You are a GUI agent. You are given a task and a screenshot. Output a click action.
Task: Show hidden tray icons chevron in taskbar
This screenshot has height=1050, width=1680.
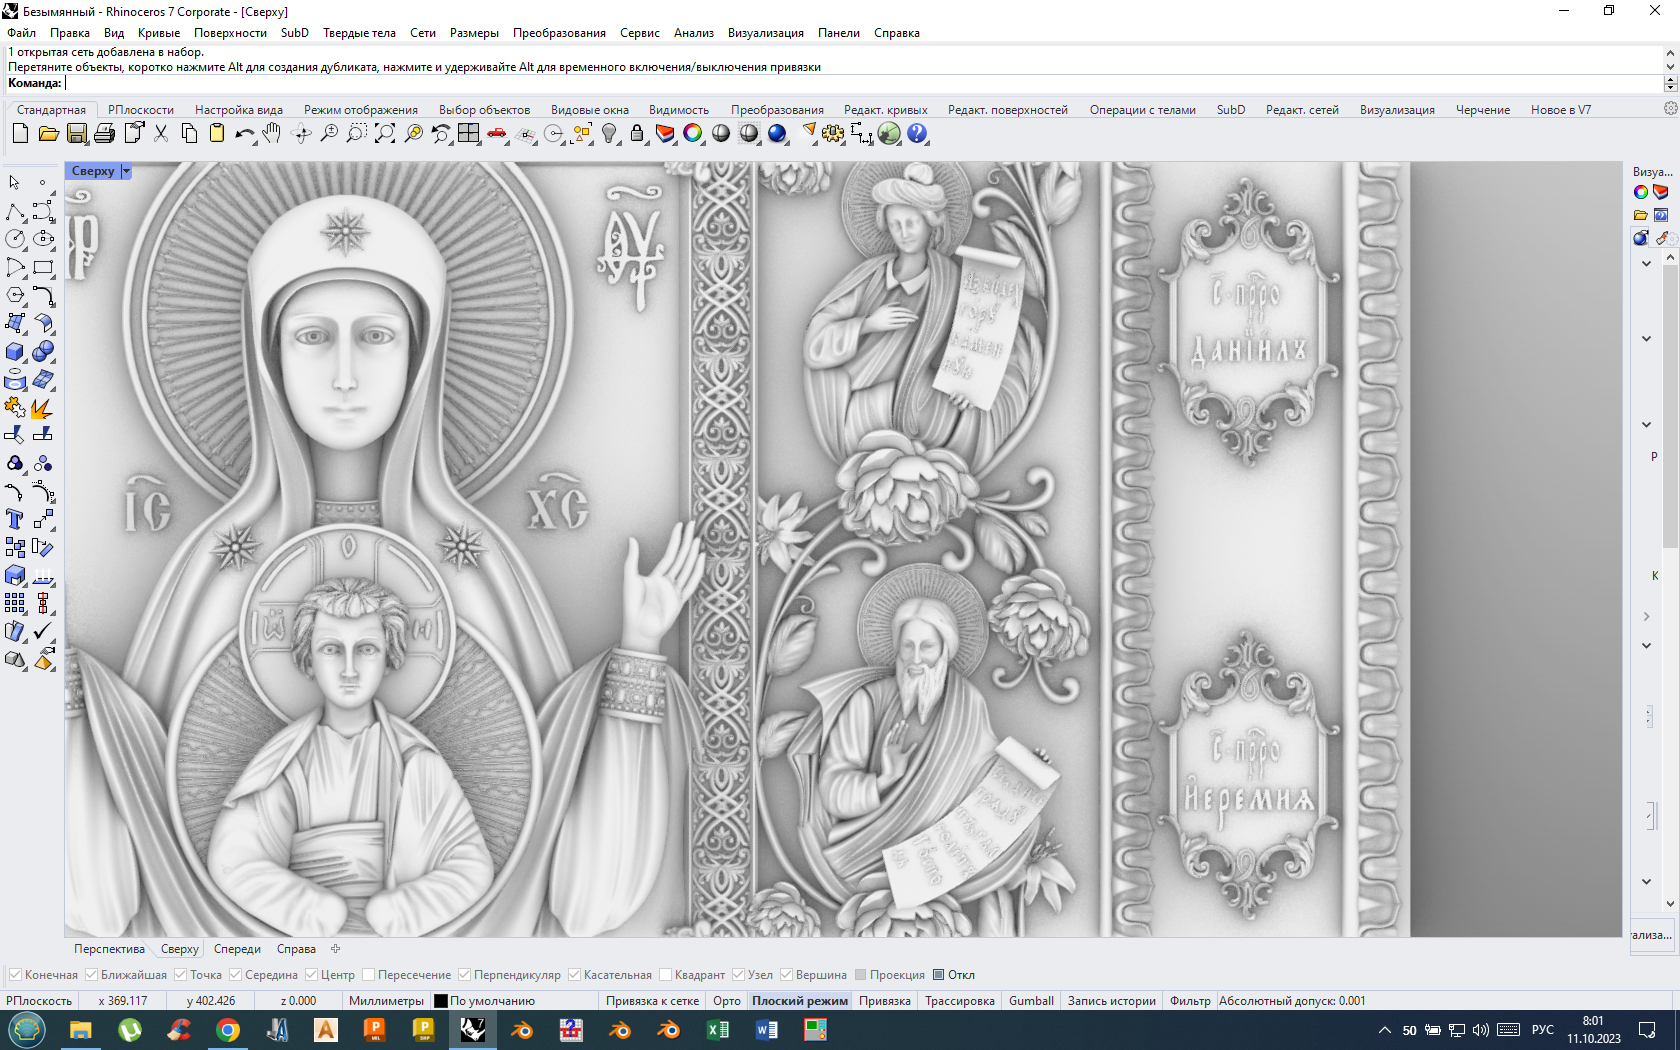(x=1385, y=1030)
